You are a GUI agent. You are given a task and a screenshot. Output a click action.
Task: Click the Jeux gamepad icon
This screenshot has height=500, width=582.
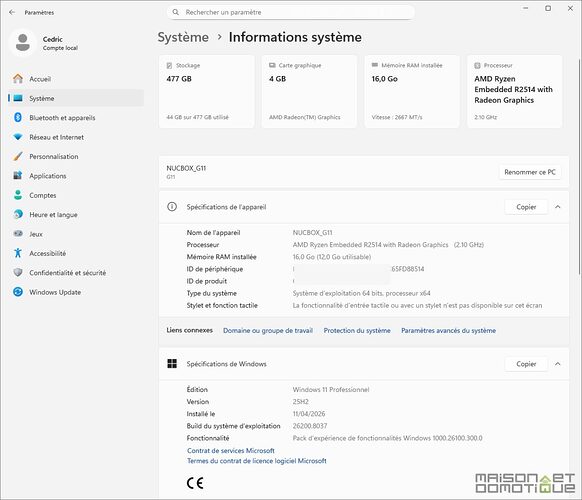[18, 234]
